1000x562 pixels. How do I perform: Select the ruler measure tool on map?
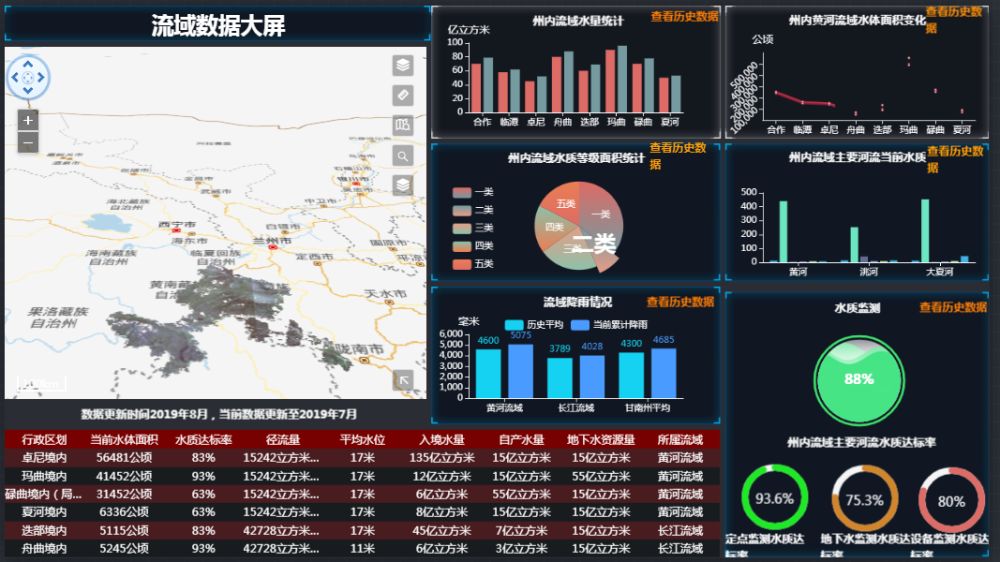pyautogui.click(x=402, y=95)
